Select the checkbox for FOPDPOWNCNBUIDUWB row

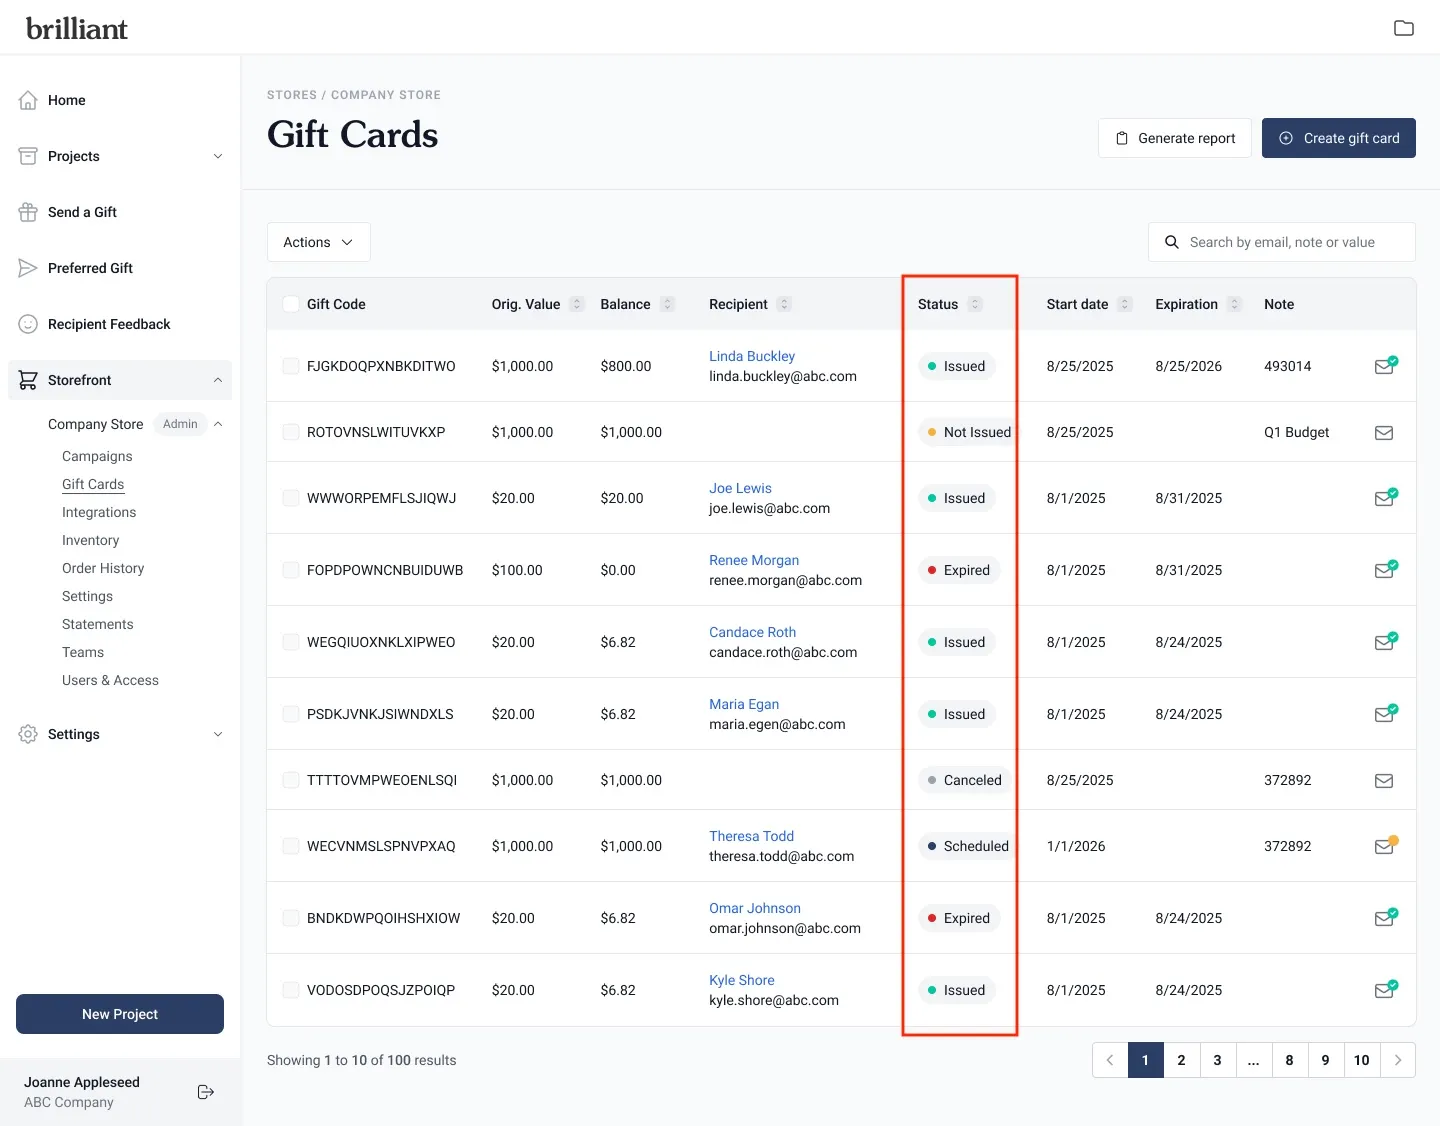click(291, 570)
